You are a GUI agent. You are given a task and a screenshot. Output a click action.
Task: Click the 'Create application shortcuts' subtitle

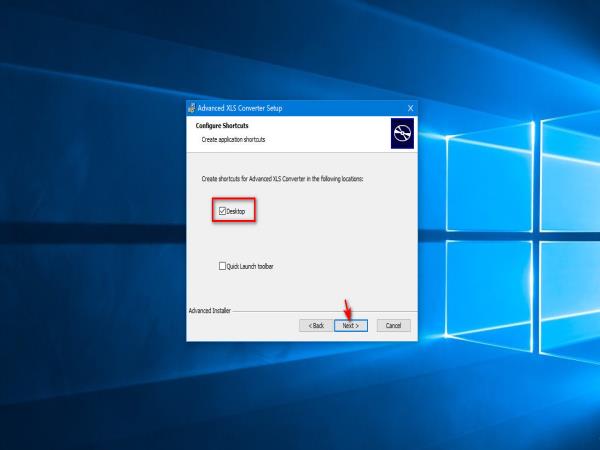tap(233, 139)
